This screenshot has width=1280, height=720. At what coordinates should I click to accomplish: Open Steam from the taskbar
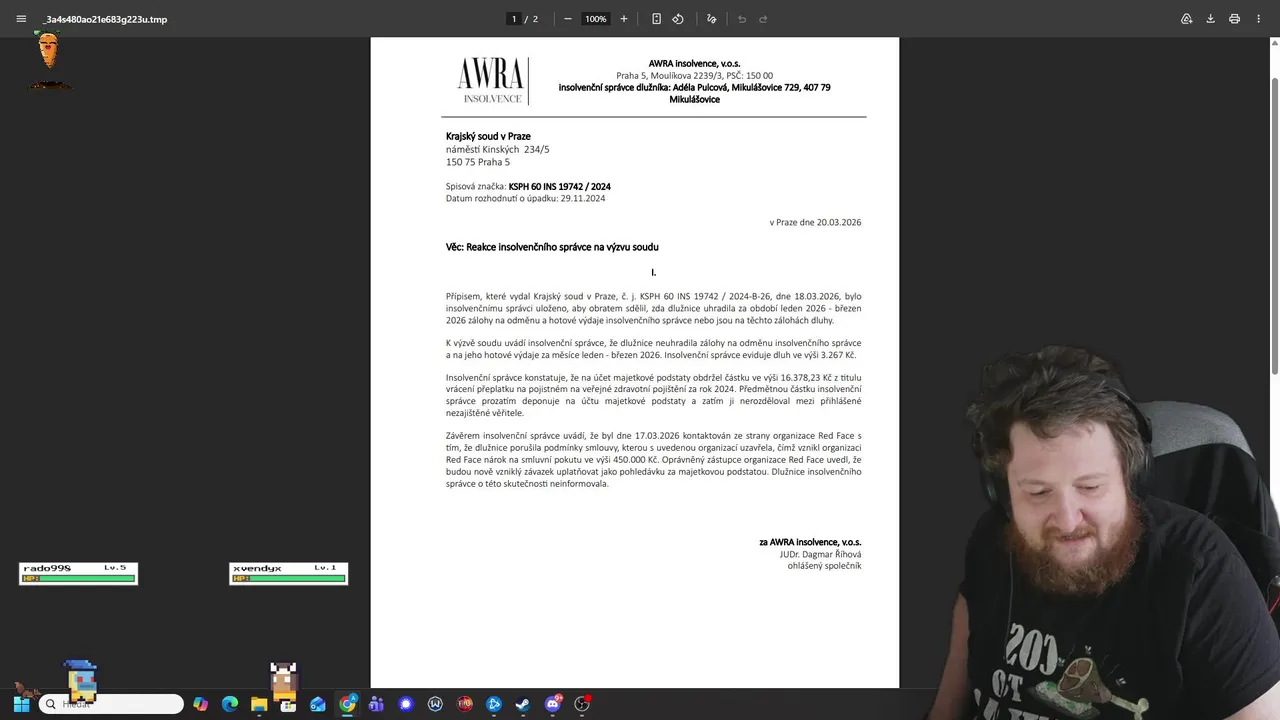[523, 704]
